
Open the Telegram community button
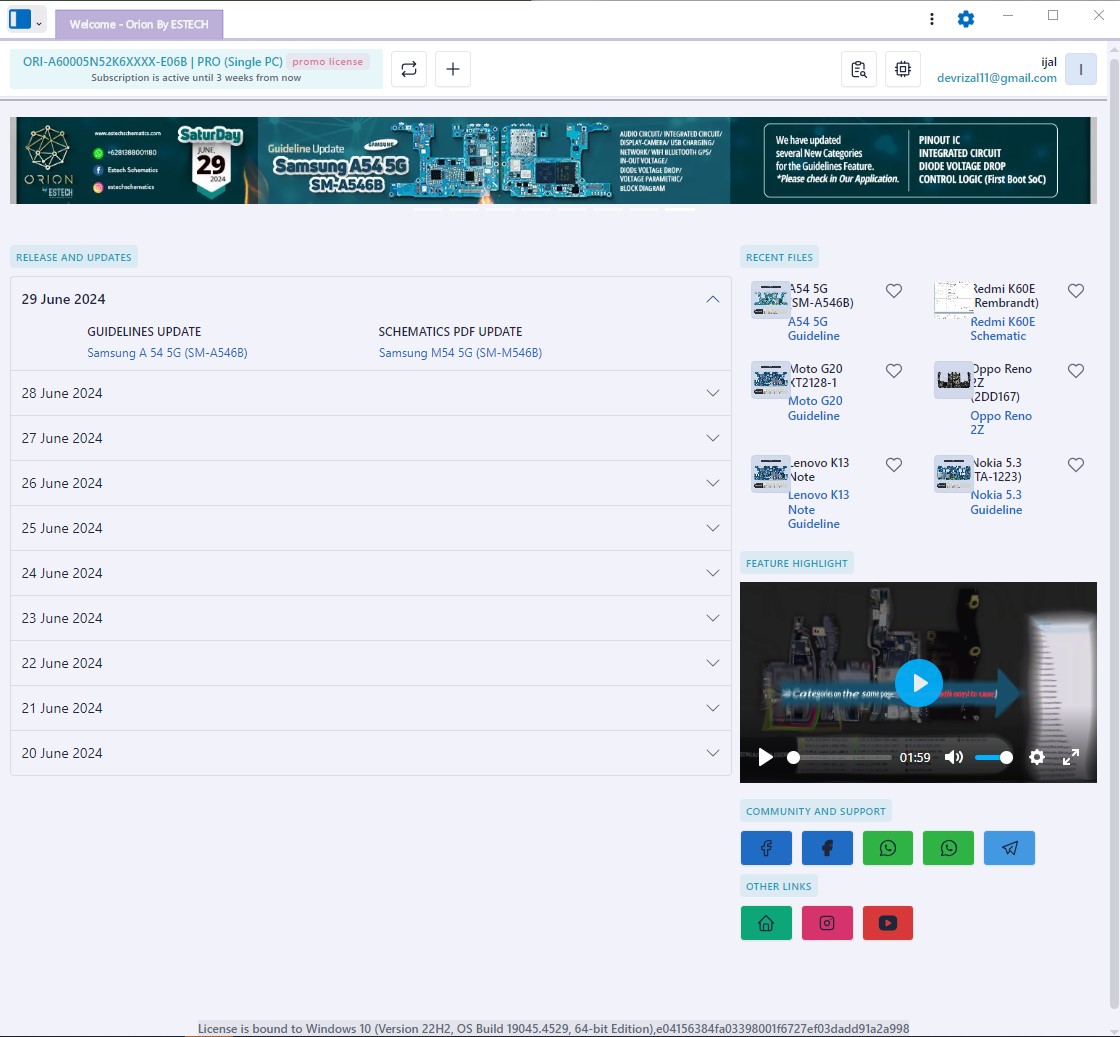(1009, 848)
